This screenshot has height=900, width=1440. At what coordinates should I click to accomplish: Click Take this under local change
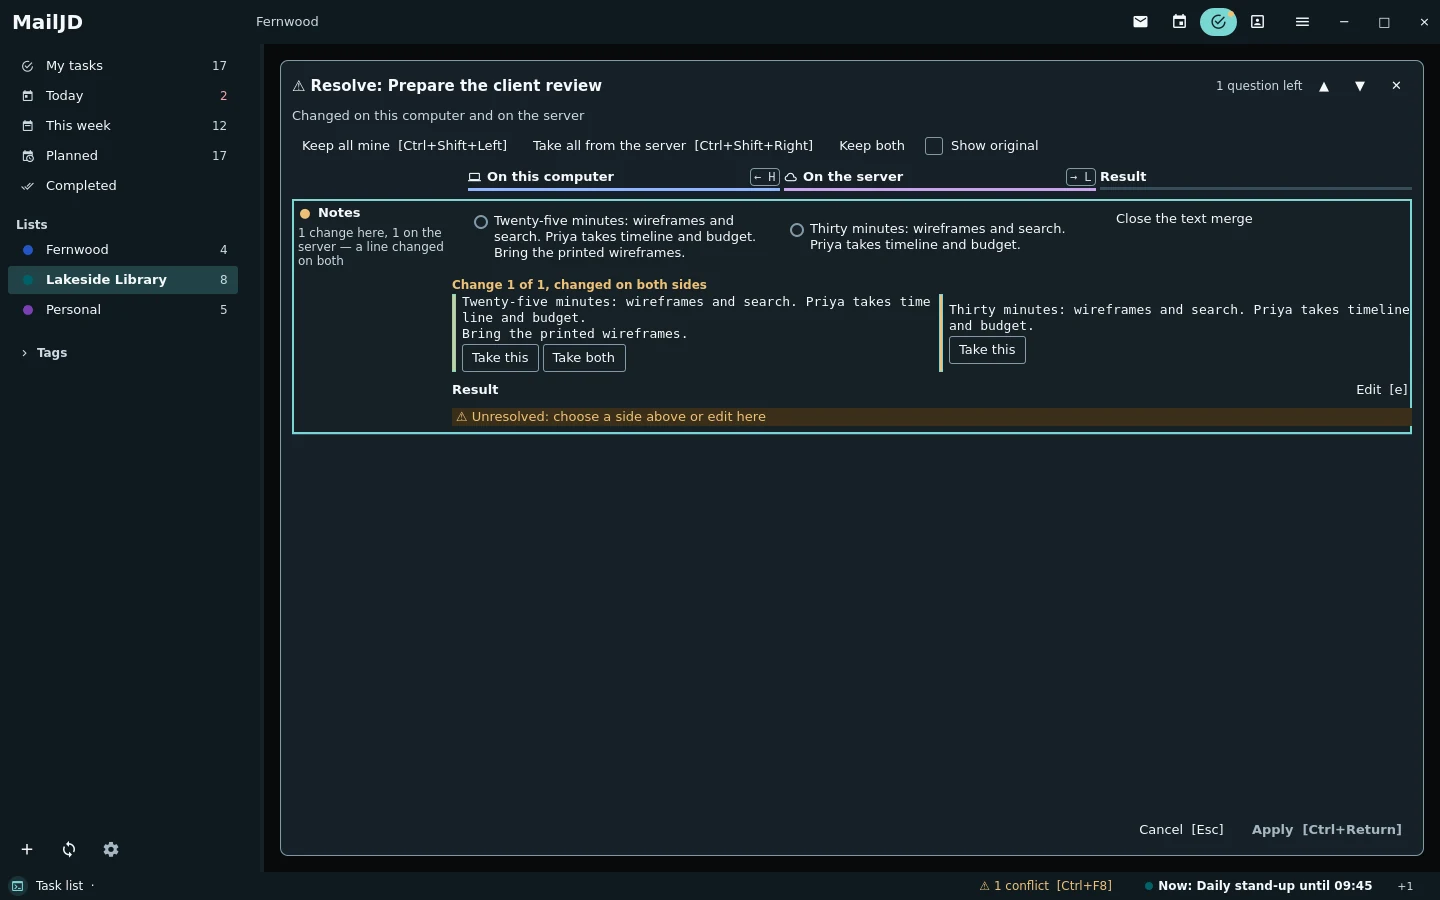500,358
